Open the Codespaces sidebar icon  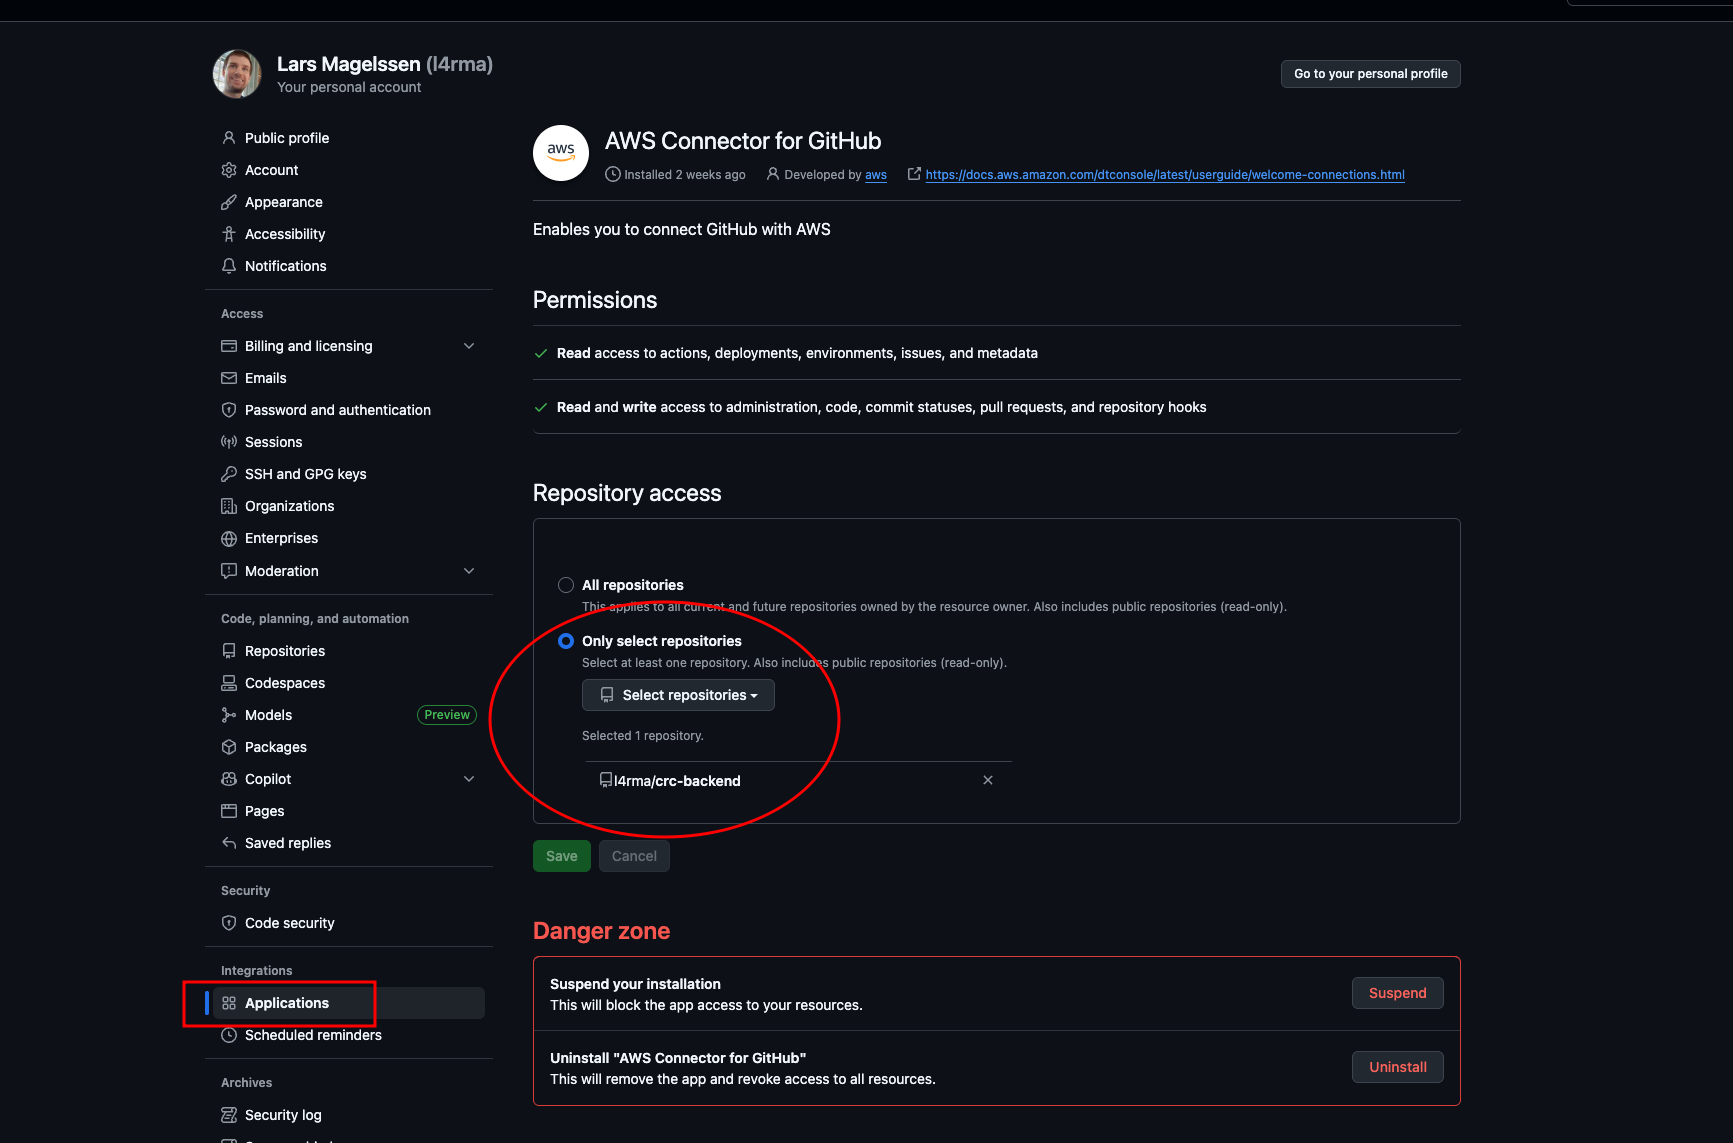[229, 683]
